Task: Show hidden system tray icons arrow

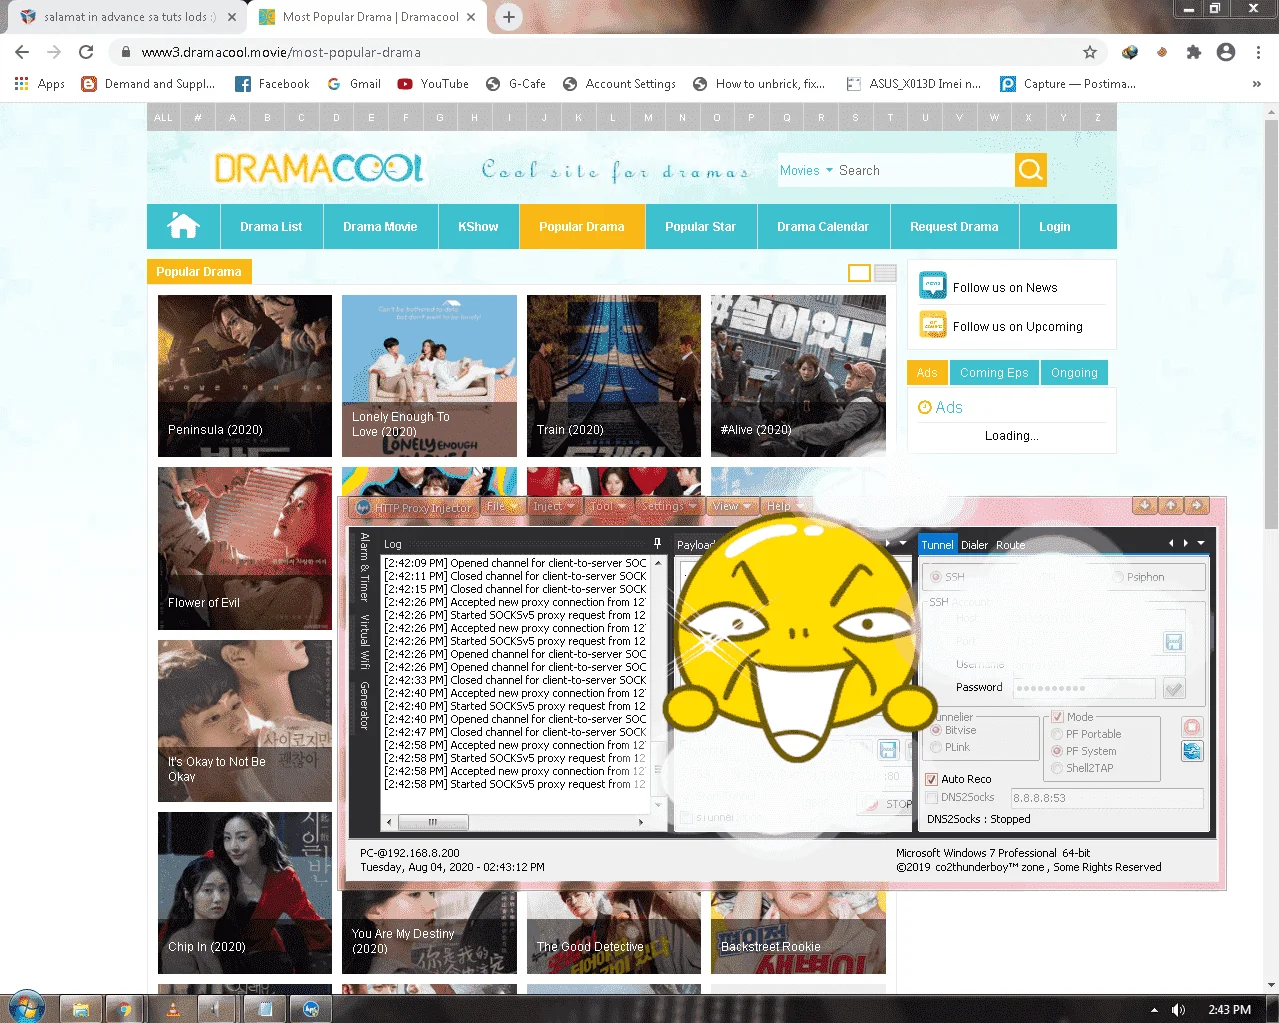Action: click(x=1154, y=1010)
